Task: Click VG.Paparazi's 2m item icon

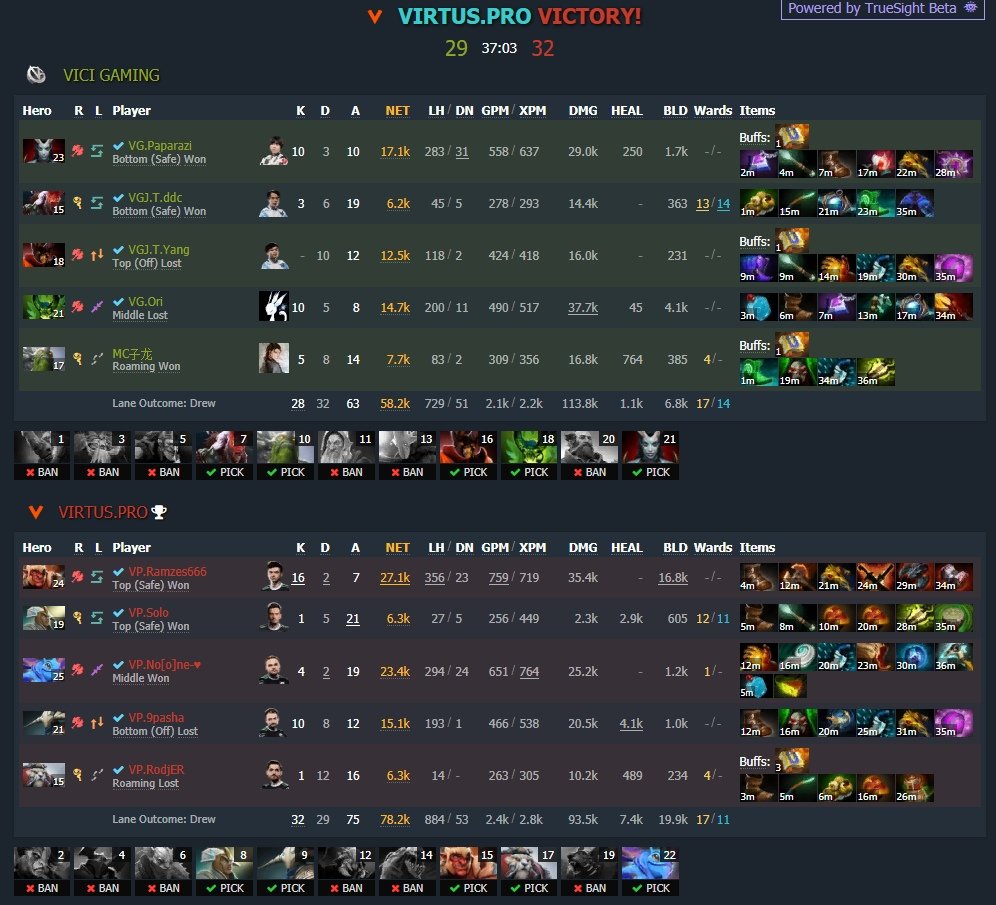Action: click(x=758, y=164)
